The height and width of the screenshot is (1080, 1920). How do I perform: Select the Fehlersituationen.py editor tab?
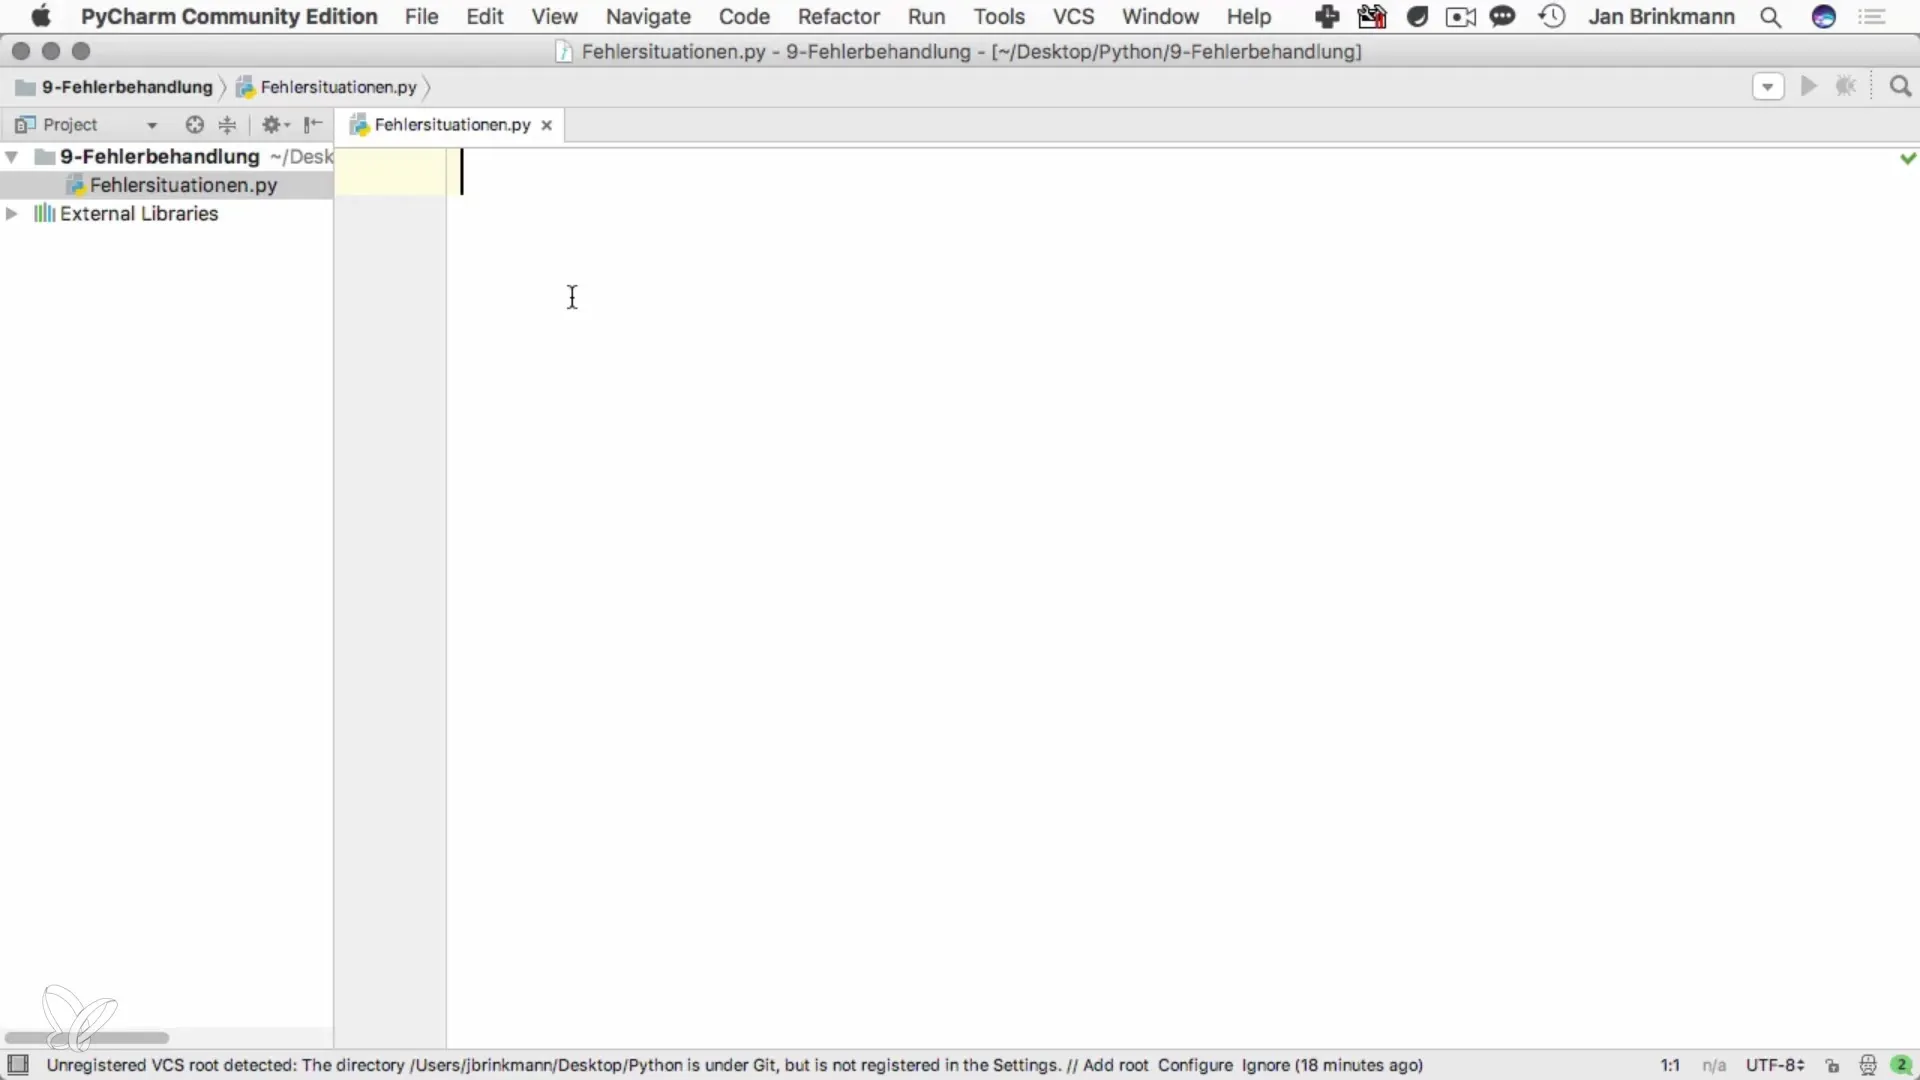(452, 125)
